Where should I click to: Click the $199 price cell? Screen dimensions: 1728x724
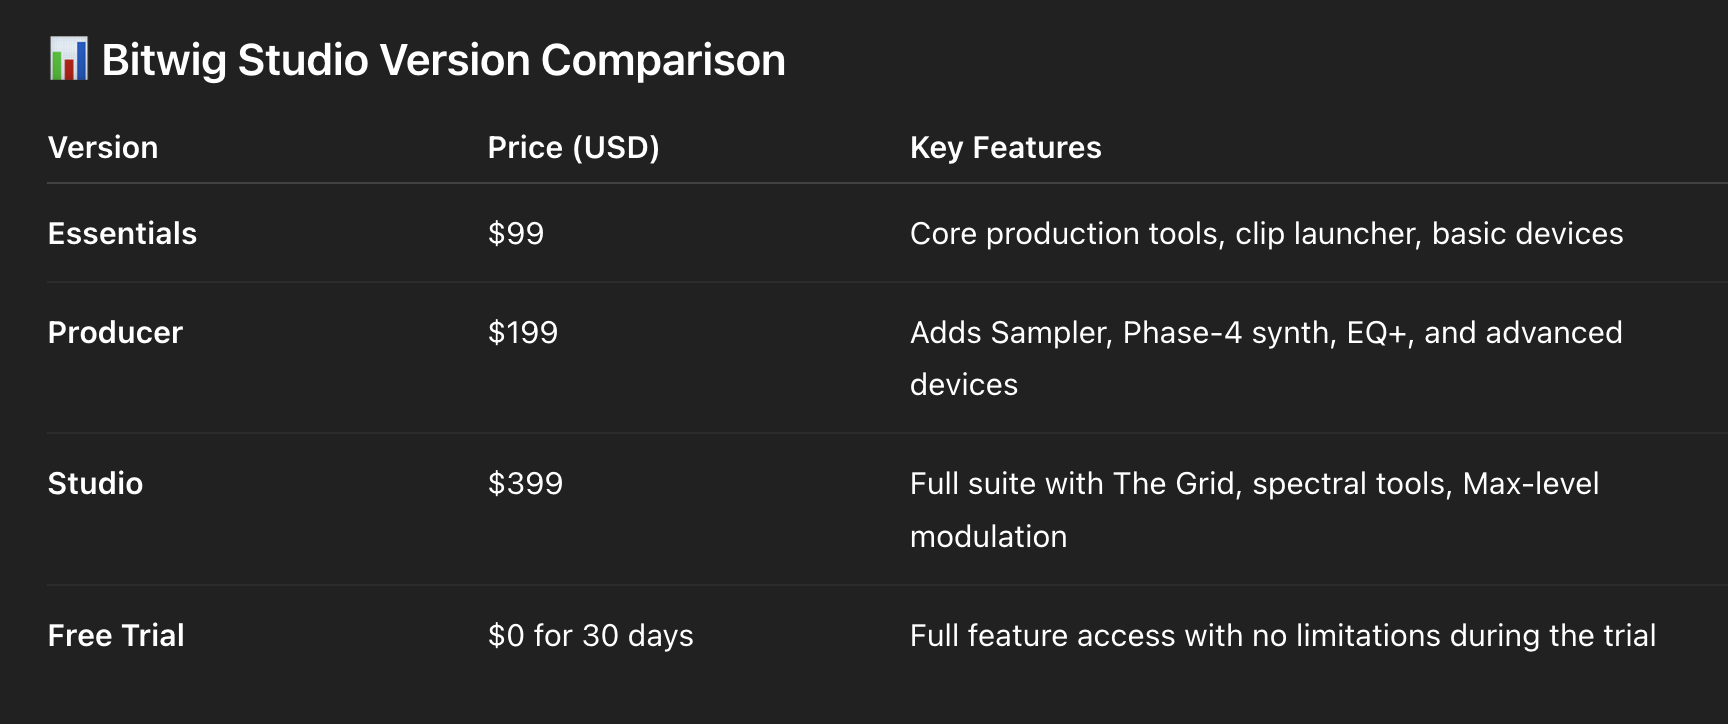tap(523, 333)
